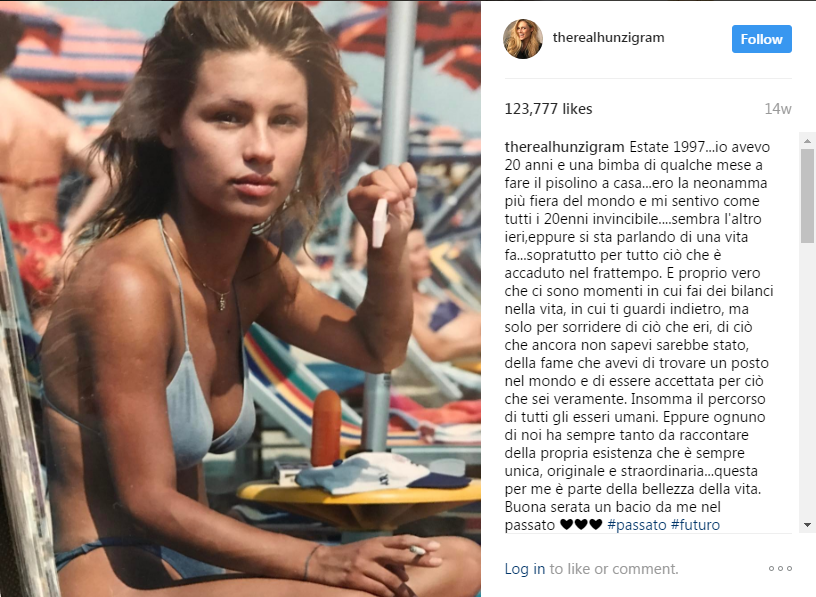The height and width of the screenshot is (597, 816).
Task: Open therealhunzigram username in caption
Action: coord(564,147)
